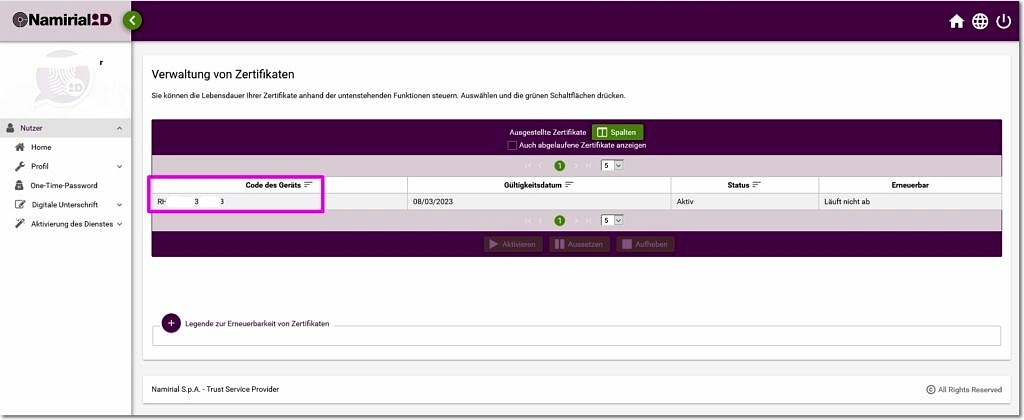1024x420 pixels.
Task: Click the Status column header
Action: click(x=745, y=185)
